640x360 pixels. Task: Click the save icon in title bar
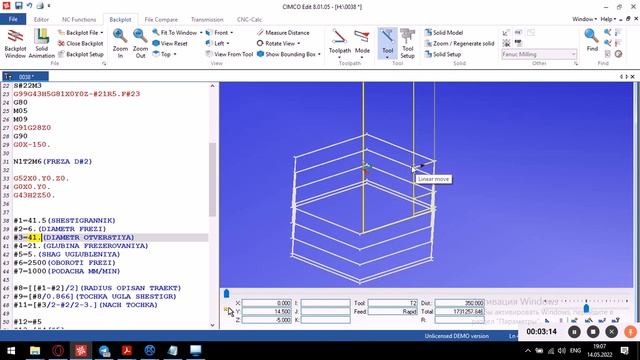(18, 6)
